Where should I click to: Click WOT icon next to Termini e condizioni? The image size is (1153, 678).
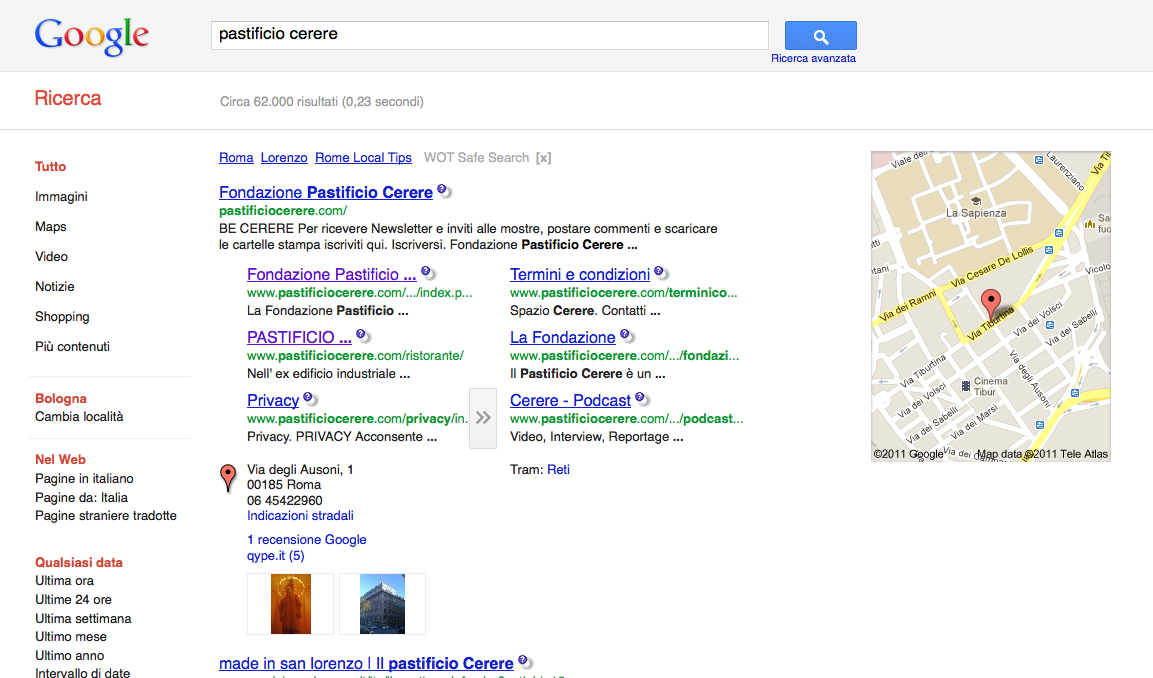pos(661,273)
